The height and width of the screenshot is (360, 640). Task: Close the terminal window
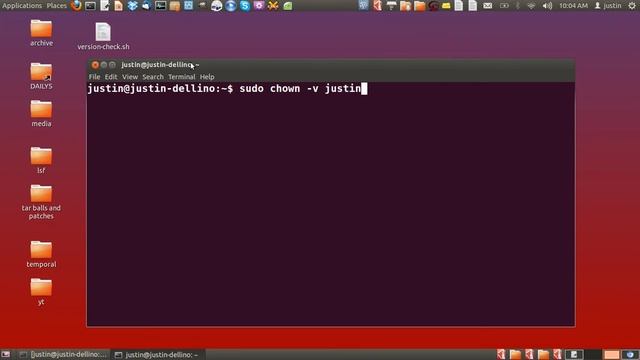click(x=95, y=65)
